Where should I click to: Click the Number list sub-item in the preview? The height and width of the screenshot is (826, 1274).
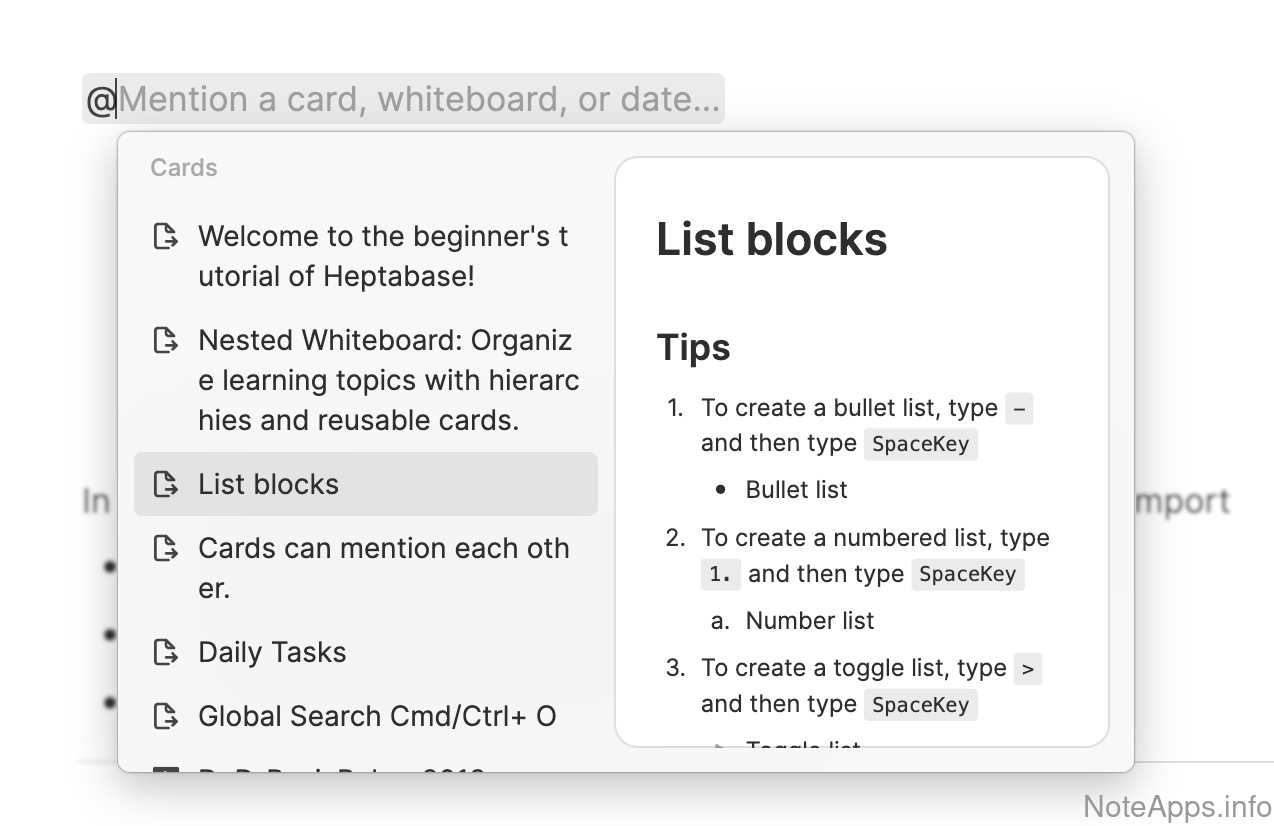[809, 621]
